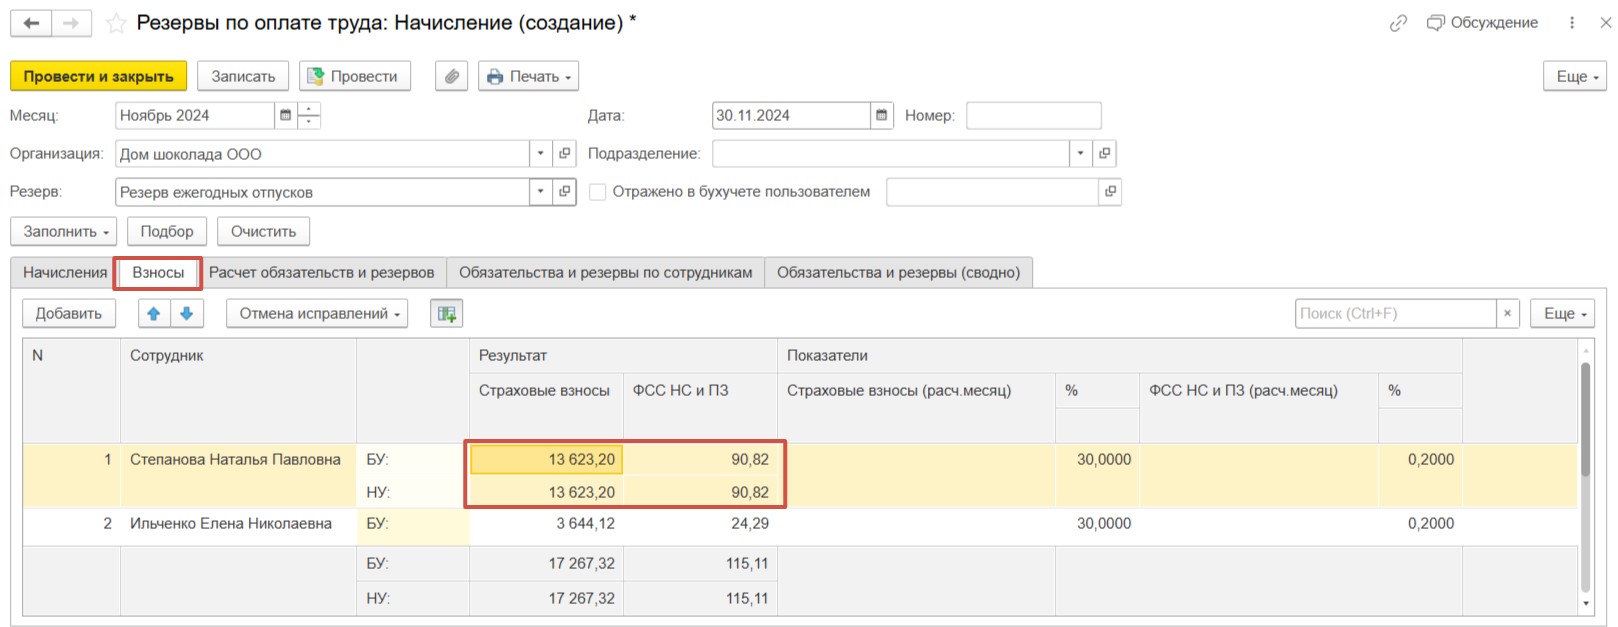Open 'Расчет обязательств и резервов' tab
Image resolution: width=1618 pixels, height=627 pixels.
pos(321,272)
